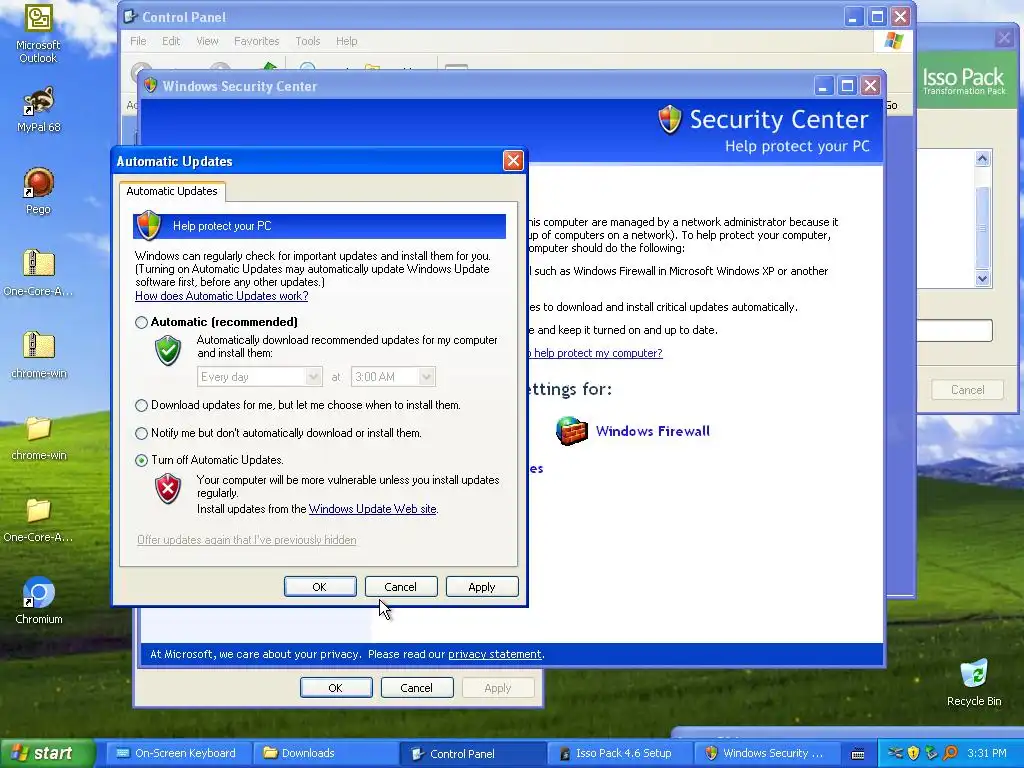Click the Isso Pack scrollbar thumb
This screenshot has height=768, width=1024.
(x=982, y=227)
